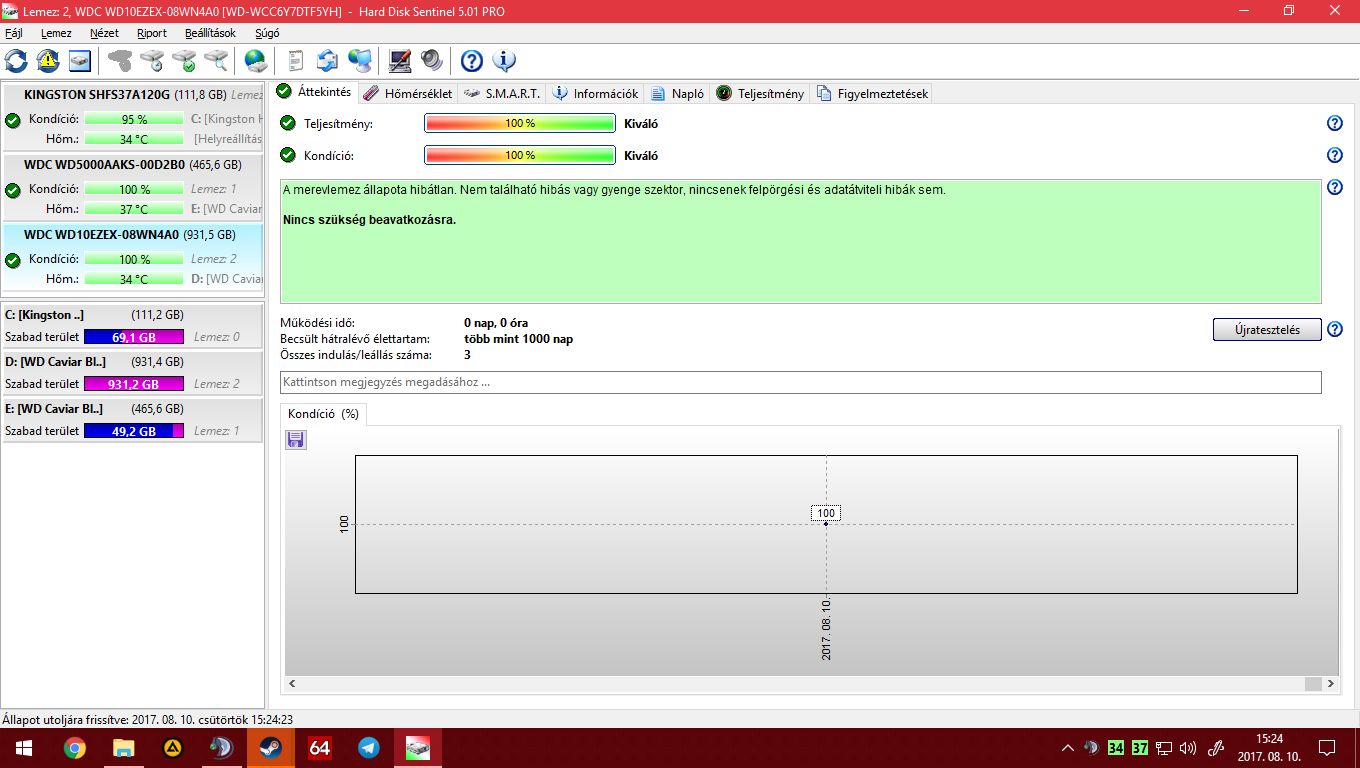The width and height of the screenshot is (1360, 768).
Task: Open the Beállítások menu
Action: pyautogui.click(x=210, y=33)
